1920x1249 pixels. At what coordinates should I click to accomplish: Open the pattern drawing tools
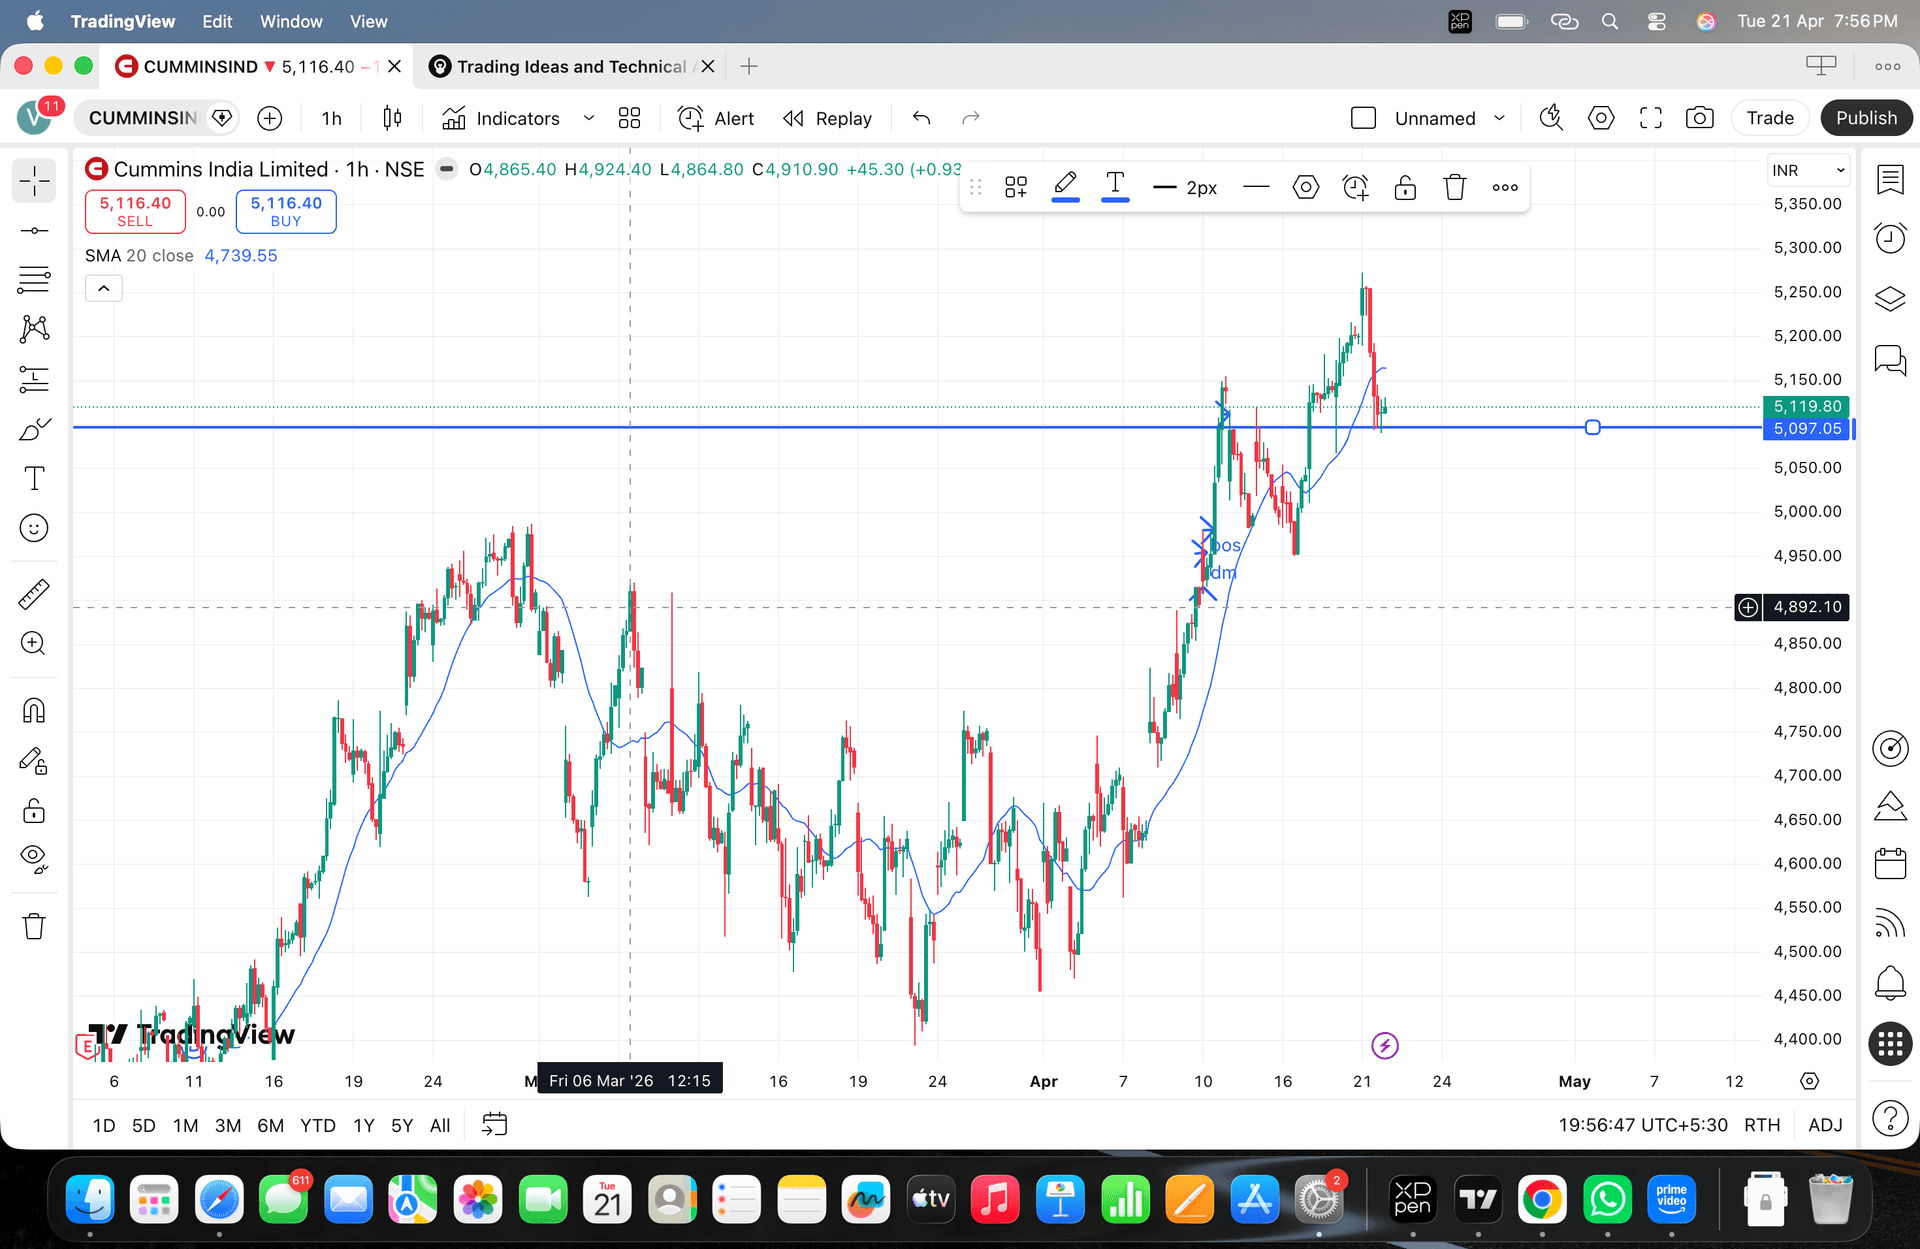[34, 329]
